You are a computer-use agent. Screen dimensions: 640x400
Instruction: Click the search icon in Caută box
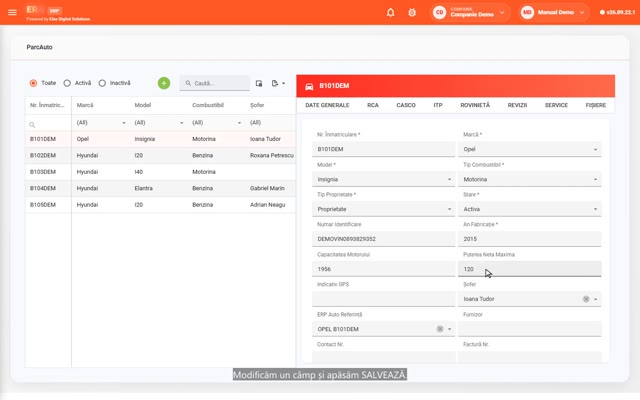(188, 83)
